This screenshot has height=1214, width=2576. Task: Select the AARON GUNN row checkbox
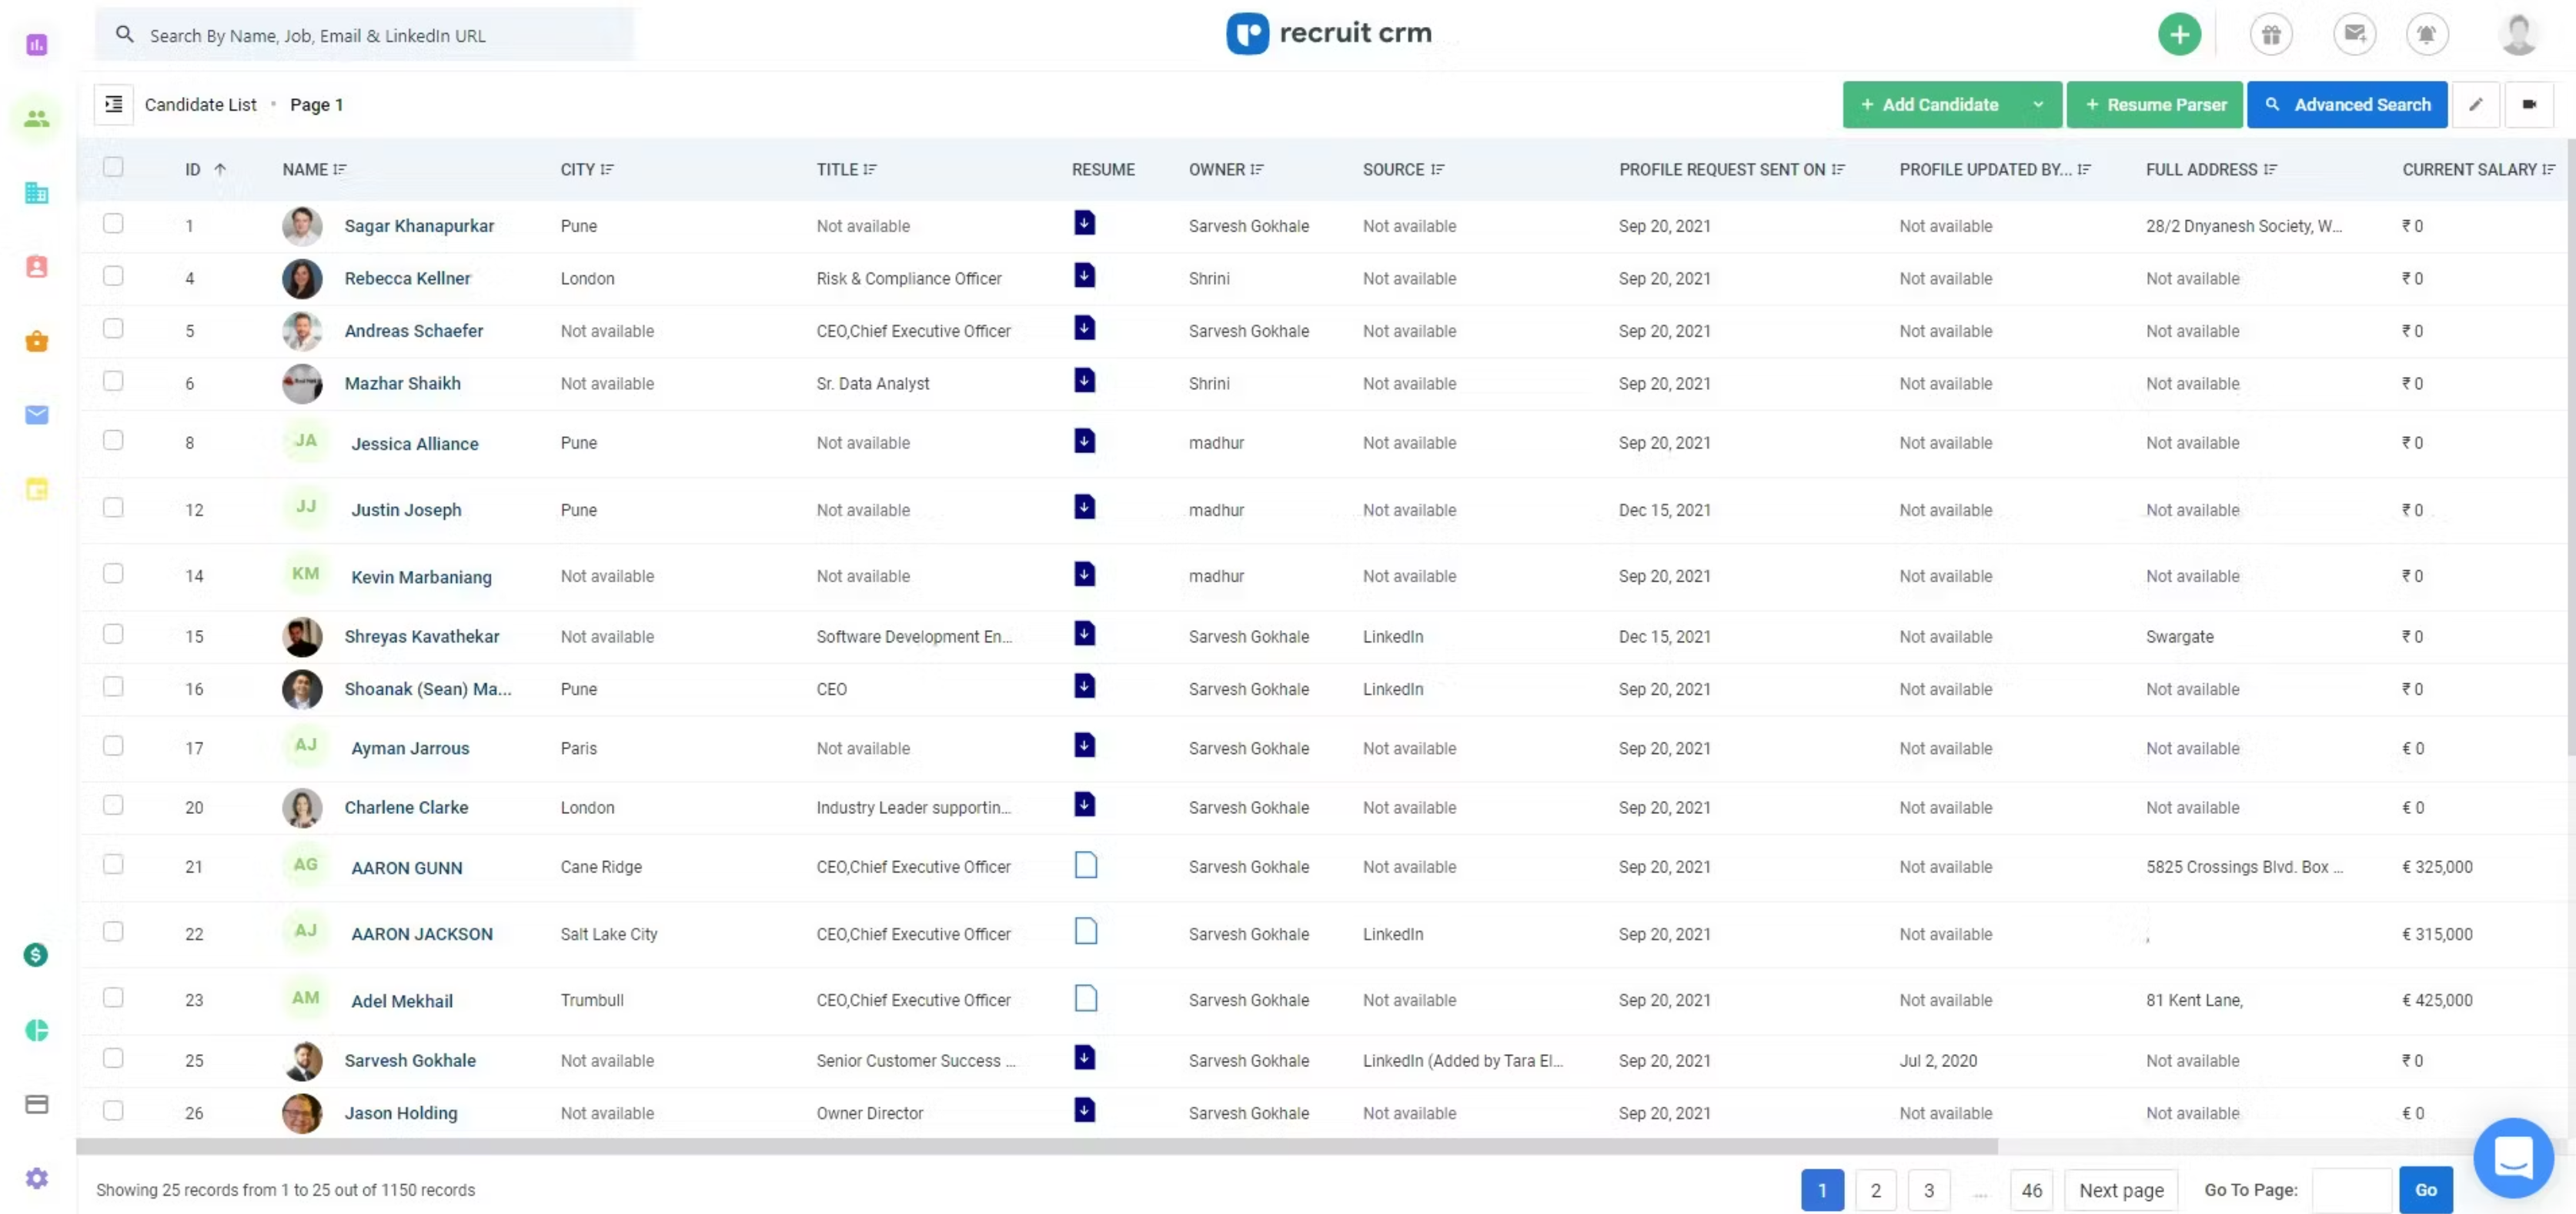point(113,865)
